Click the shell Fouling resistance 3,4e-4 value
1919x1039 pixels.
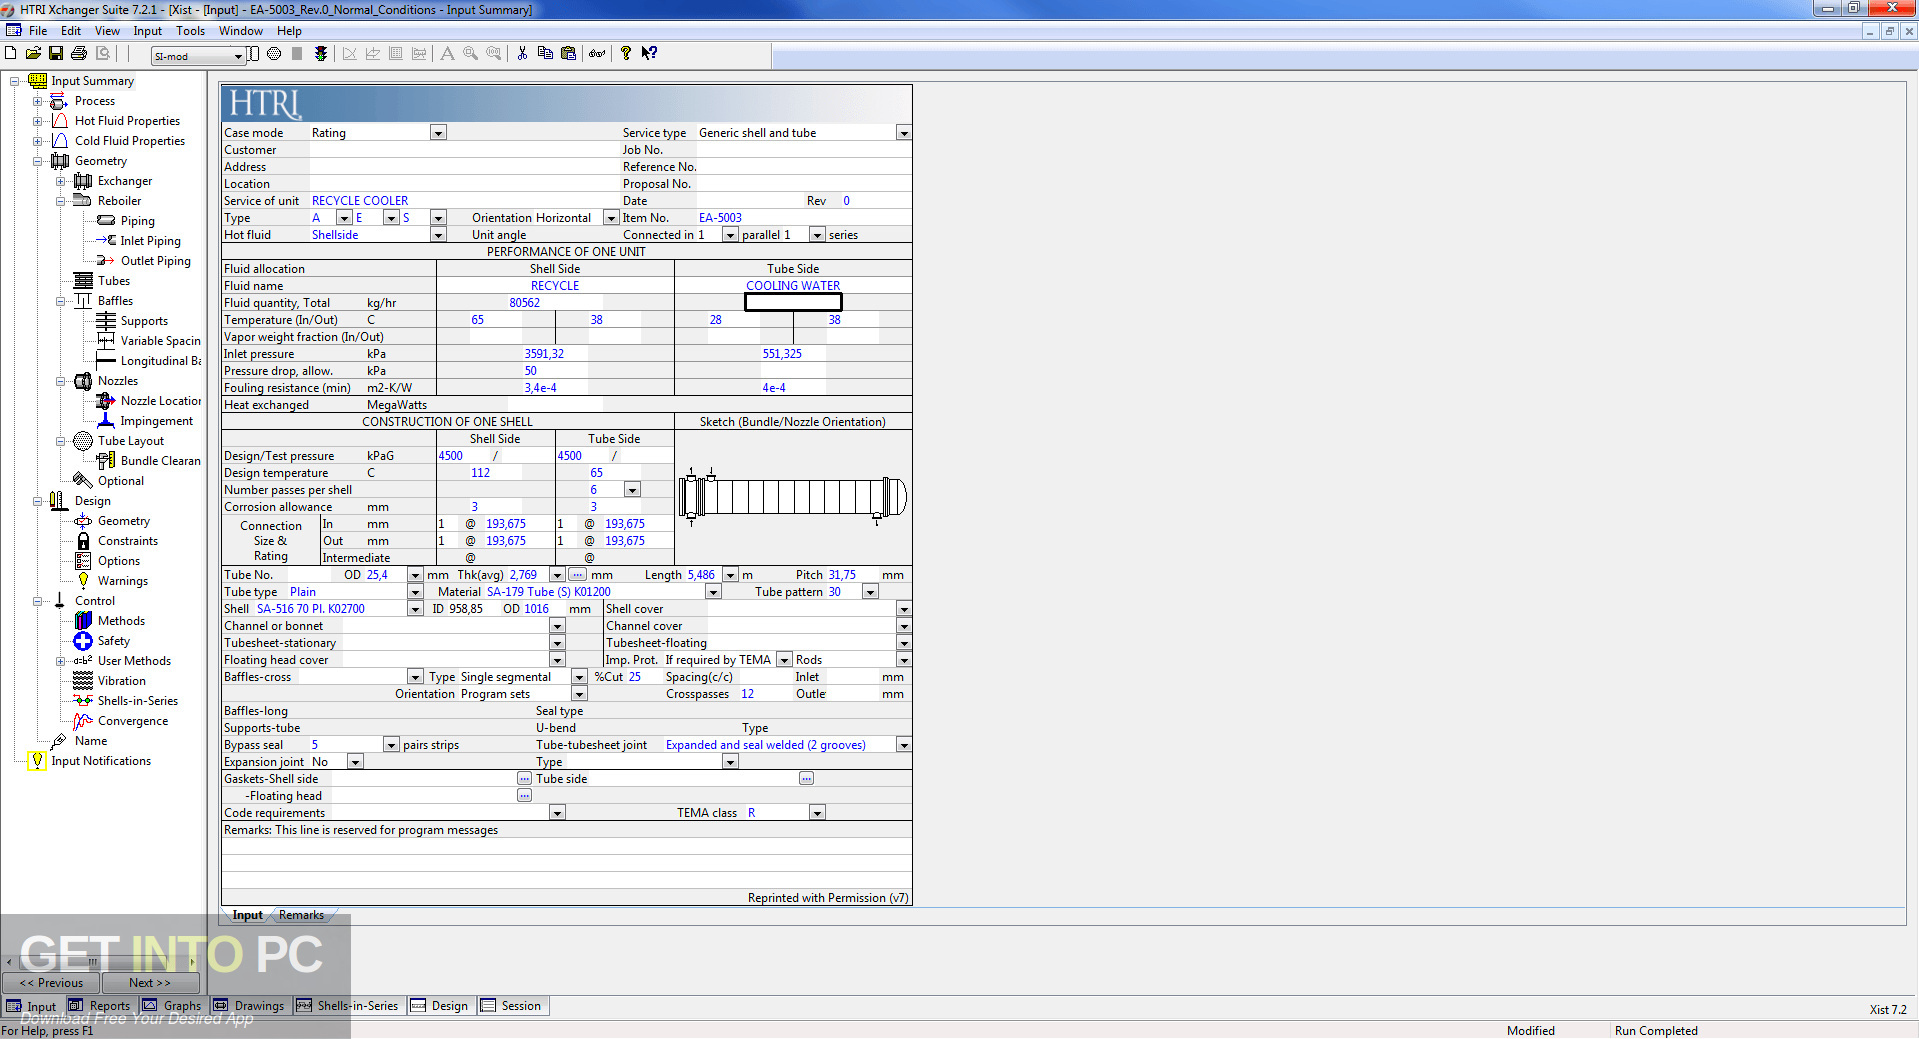(541, 388)
